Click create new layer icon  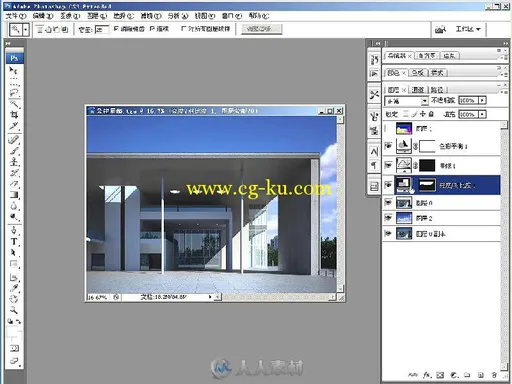pyautogui.click(x=480, y=375)
